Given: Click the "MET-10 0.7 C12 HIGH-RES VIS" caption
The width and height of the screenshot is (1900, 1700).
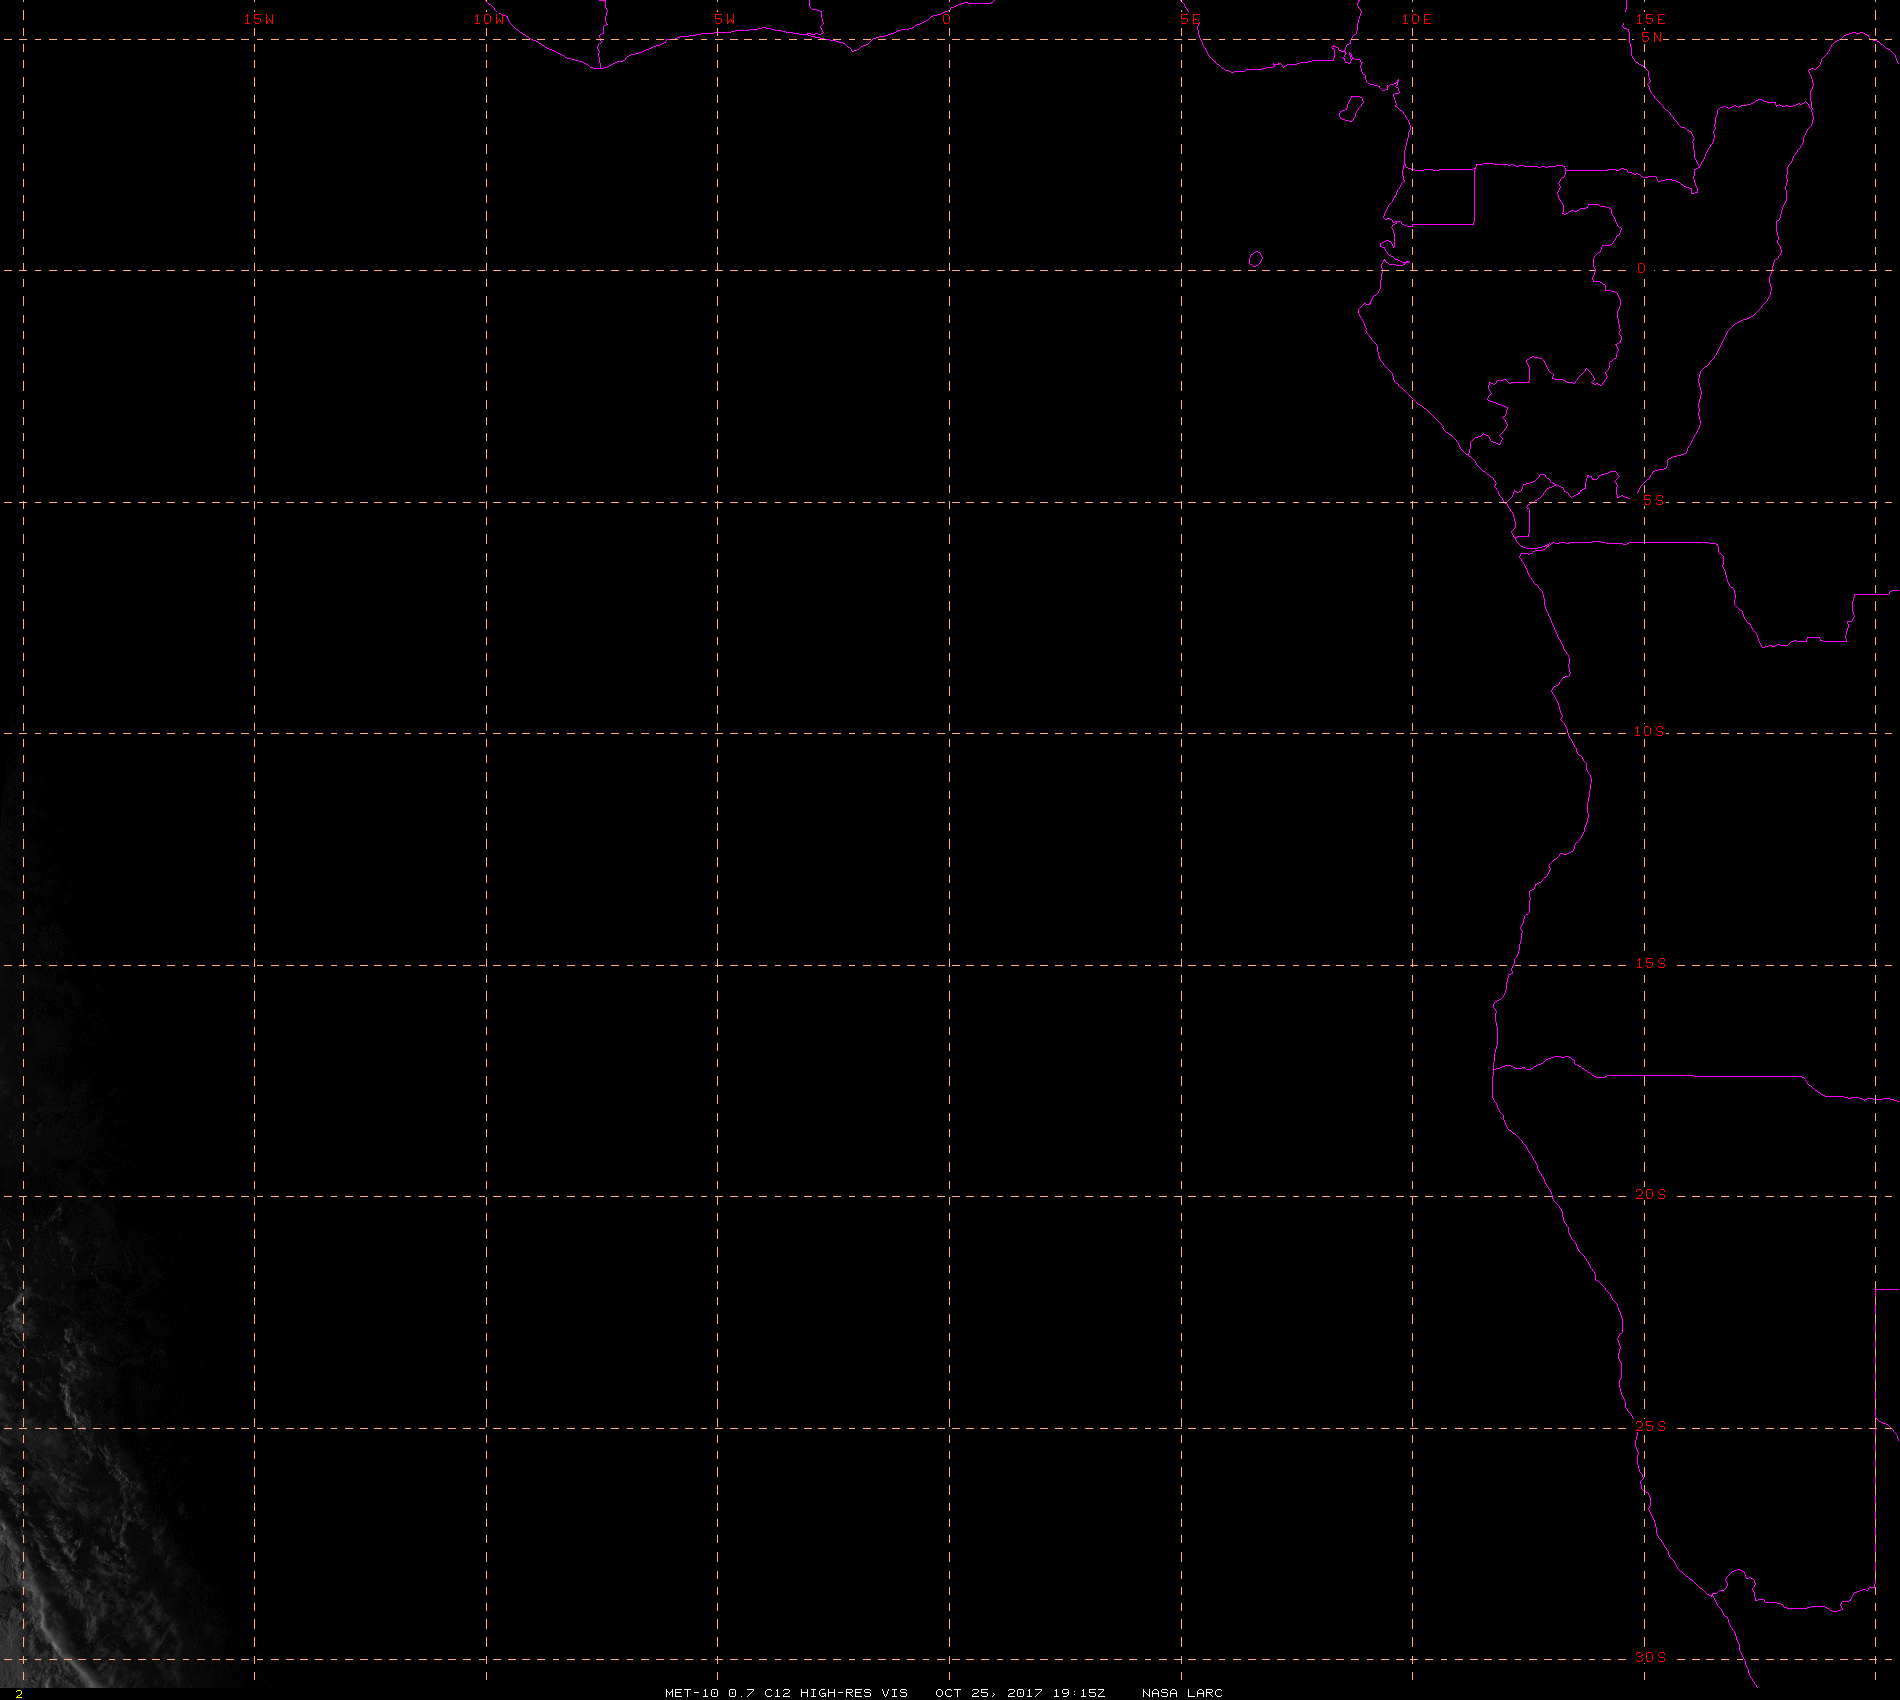Looking at the screenshot, I should [x=787, y=1692].
